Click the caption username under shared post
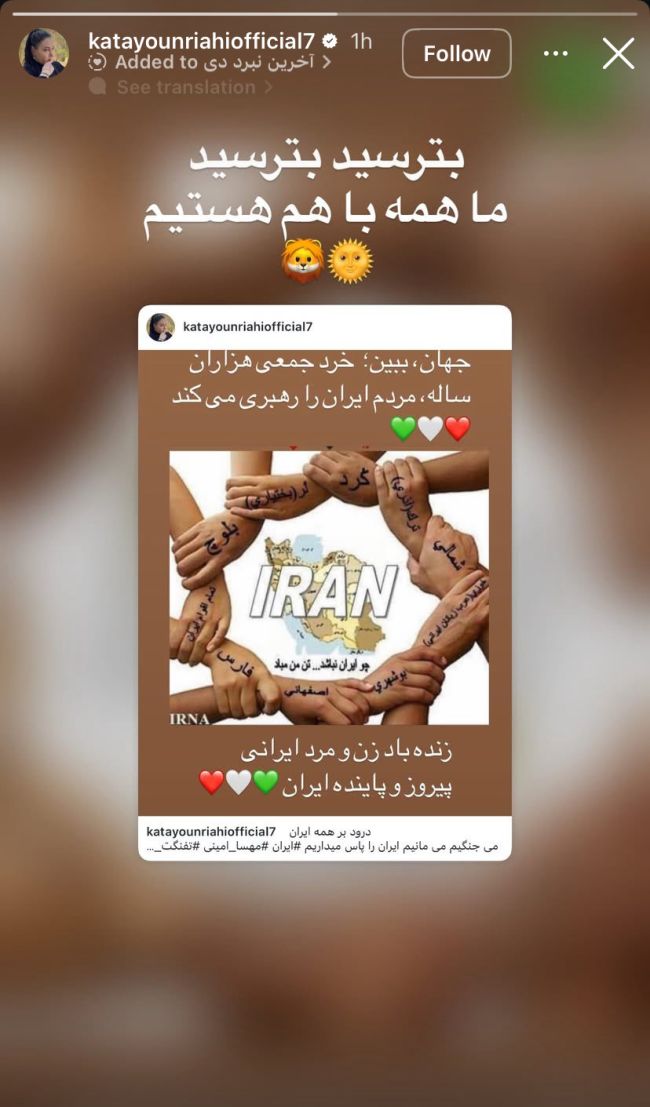This screenshot has width=650, height=1107. point(211,831)
